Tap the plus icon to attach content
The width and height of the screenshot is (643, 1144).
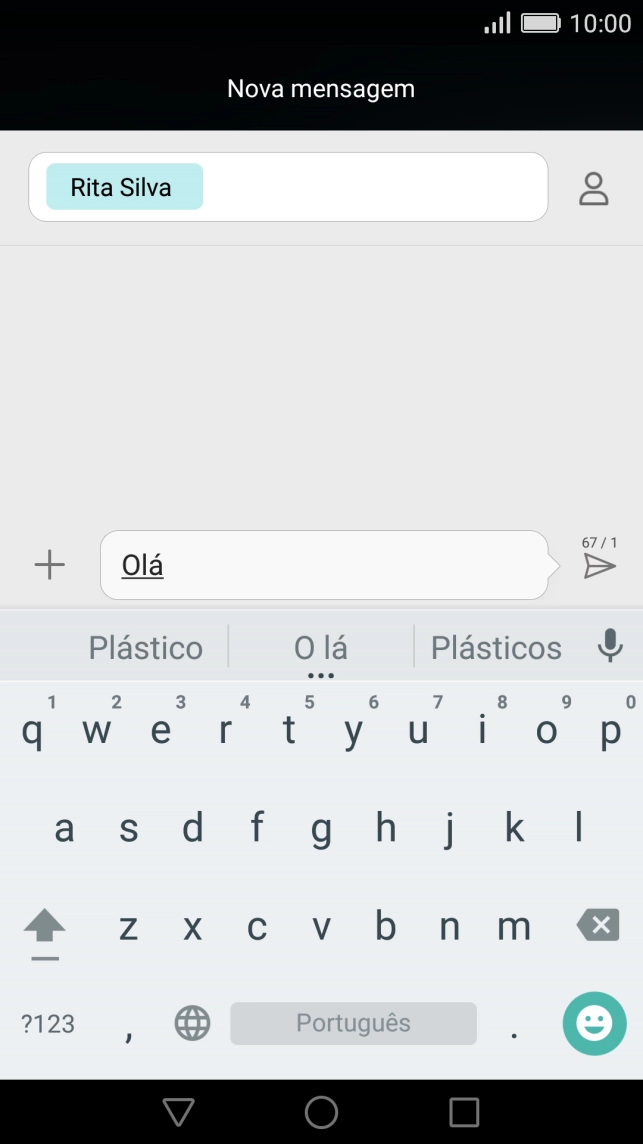[x=49, y=564]
